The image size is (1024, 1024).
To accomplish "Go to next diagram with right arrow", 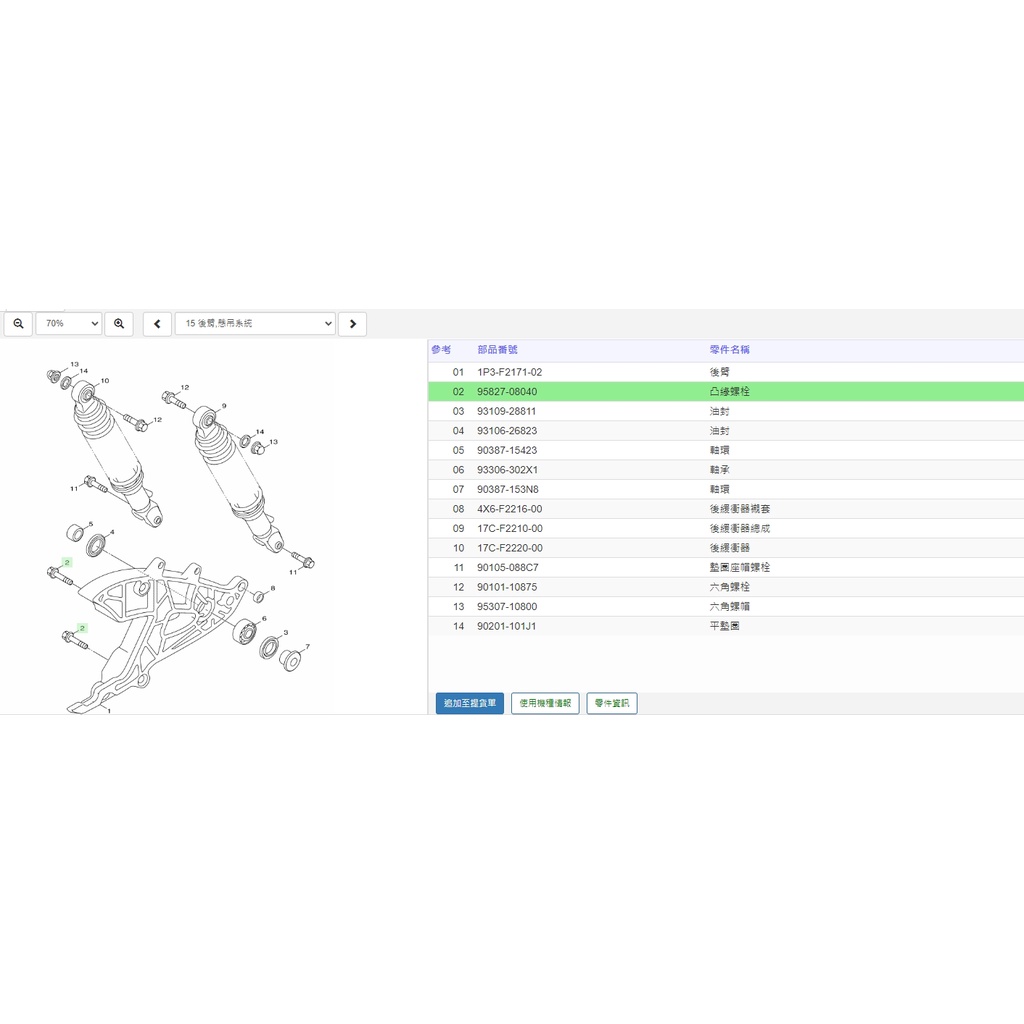I will 353,324.
